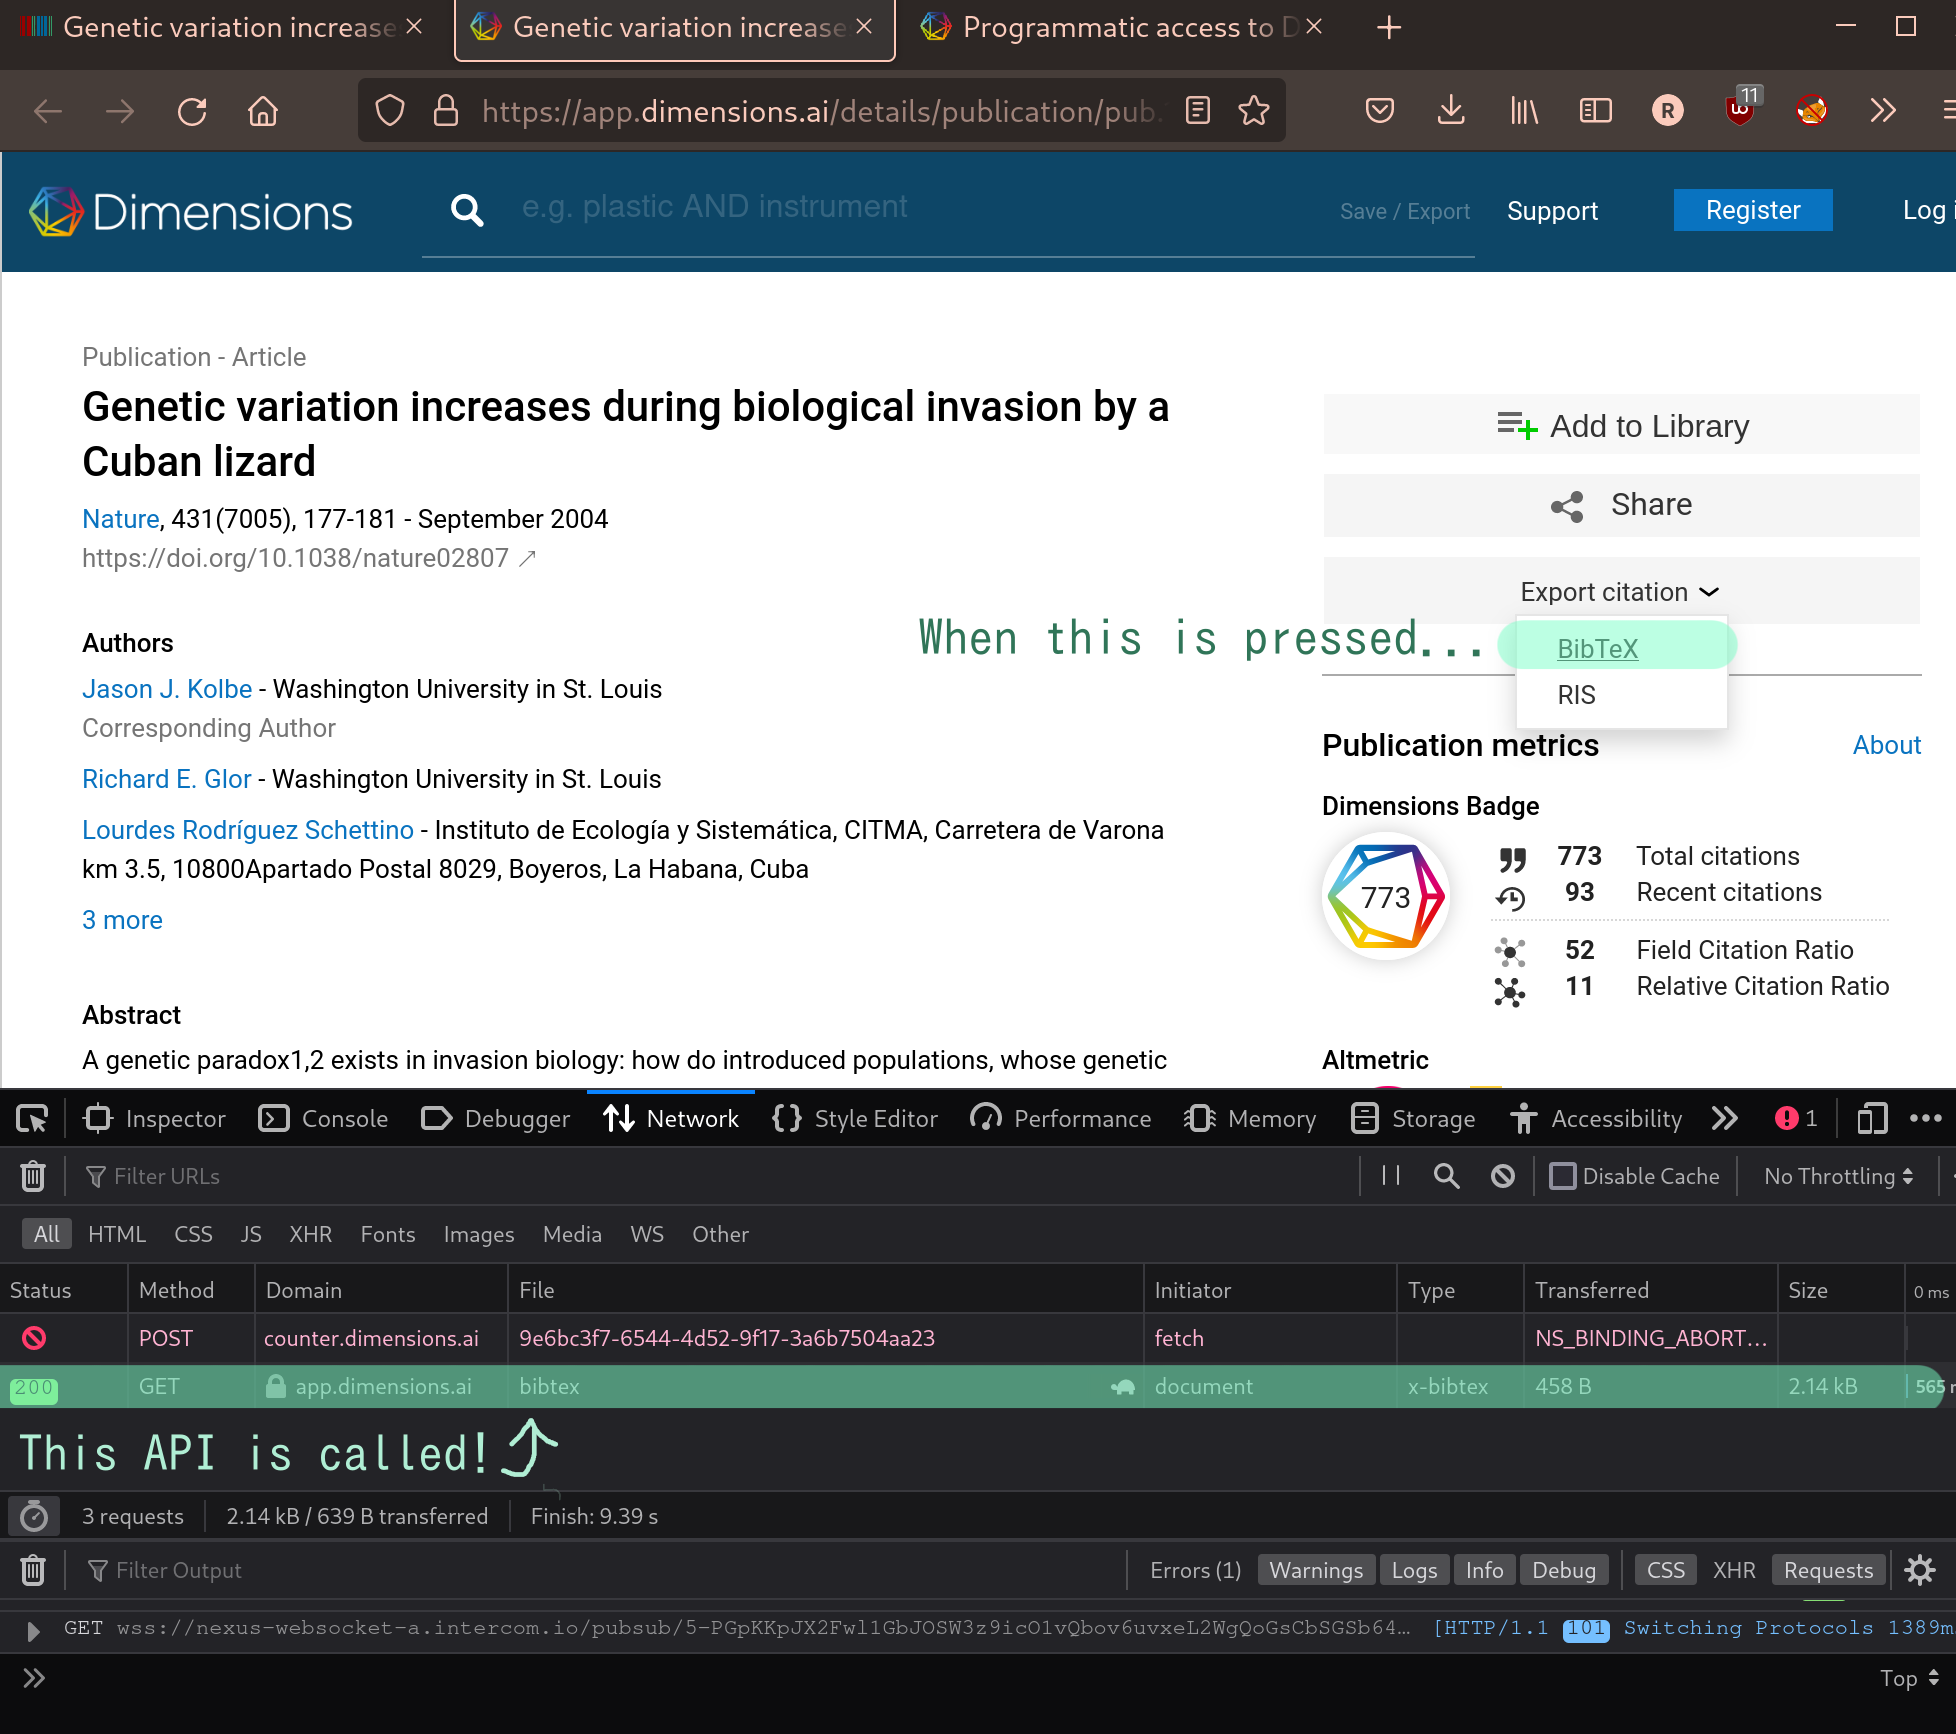1956x1734 pixels.
Task: Open the Top context selector
Action: (x=1909, y=1678)
